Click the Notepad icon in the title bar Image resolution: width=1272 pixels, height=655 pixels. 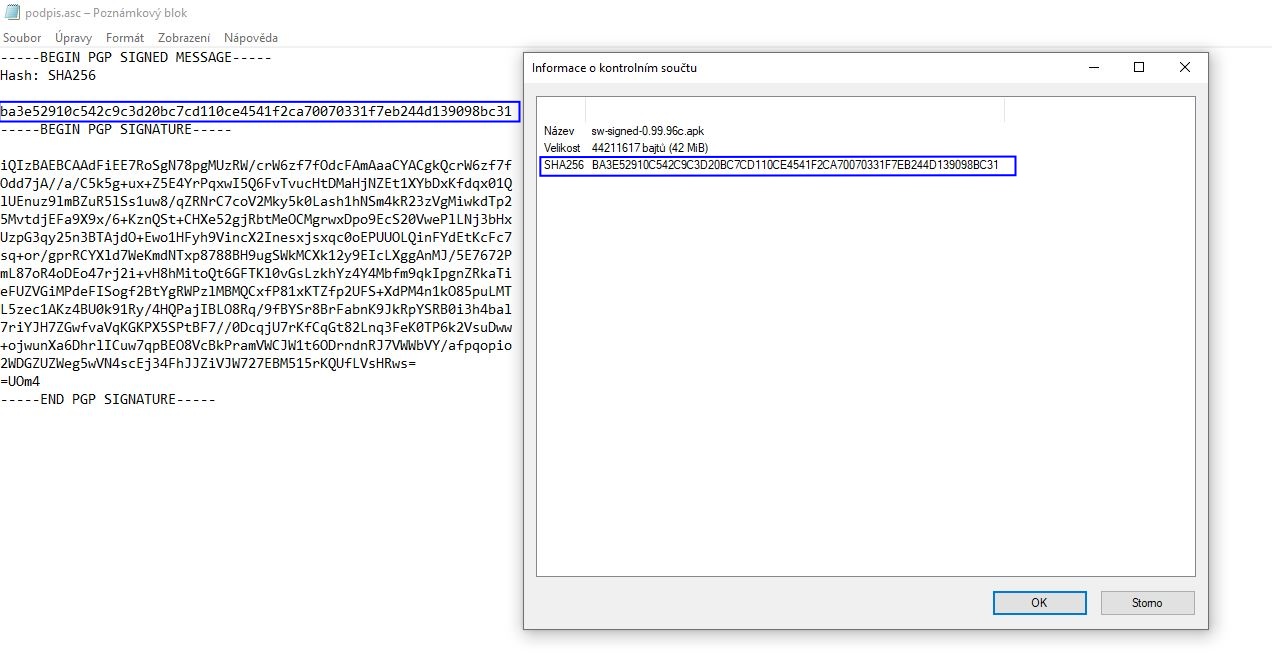coord(12,13)
